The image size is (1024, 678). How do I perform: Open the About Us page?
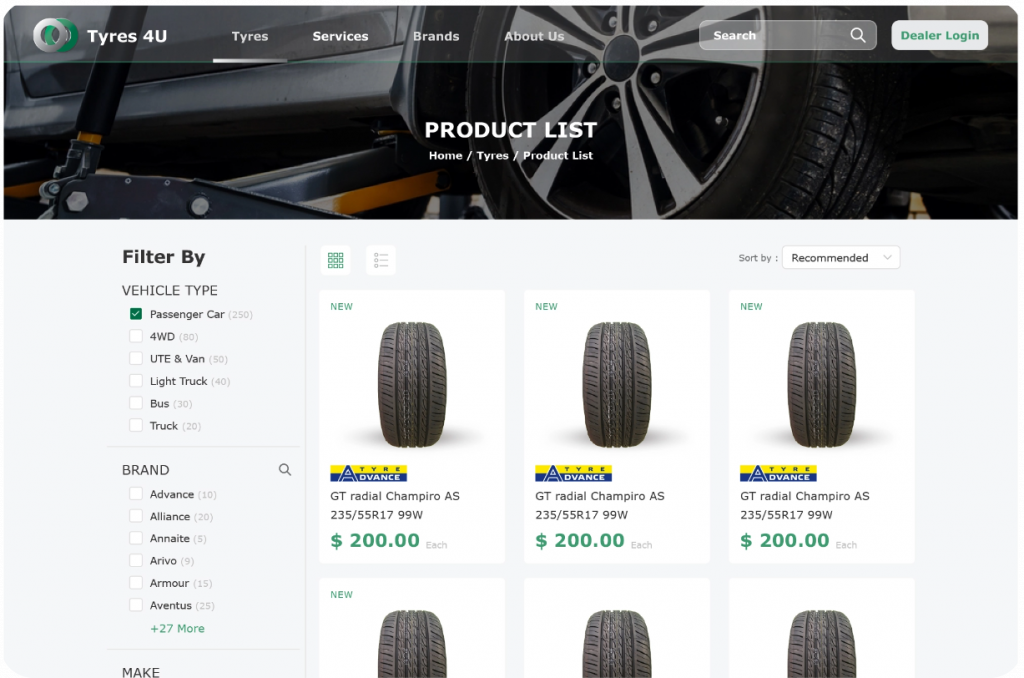[534, 37]
